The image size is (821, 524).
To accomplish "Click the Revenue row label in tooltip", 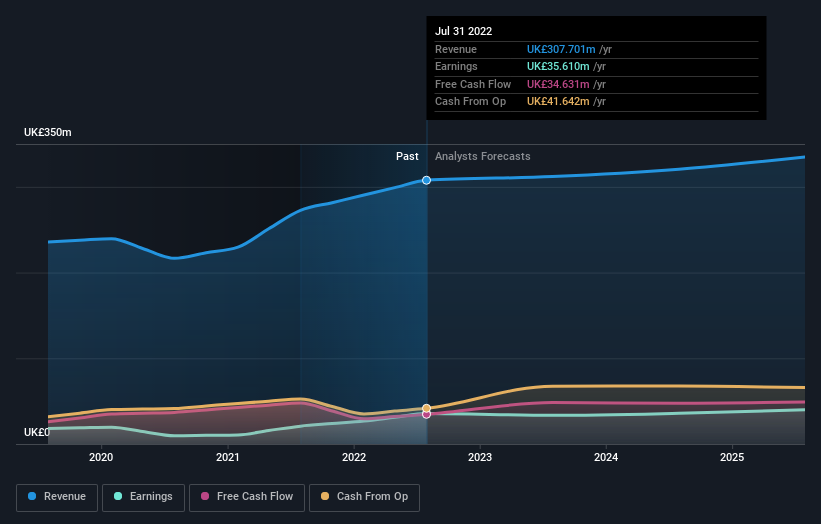I will pyautogui.click(x=456, y=49).
